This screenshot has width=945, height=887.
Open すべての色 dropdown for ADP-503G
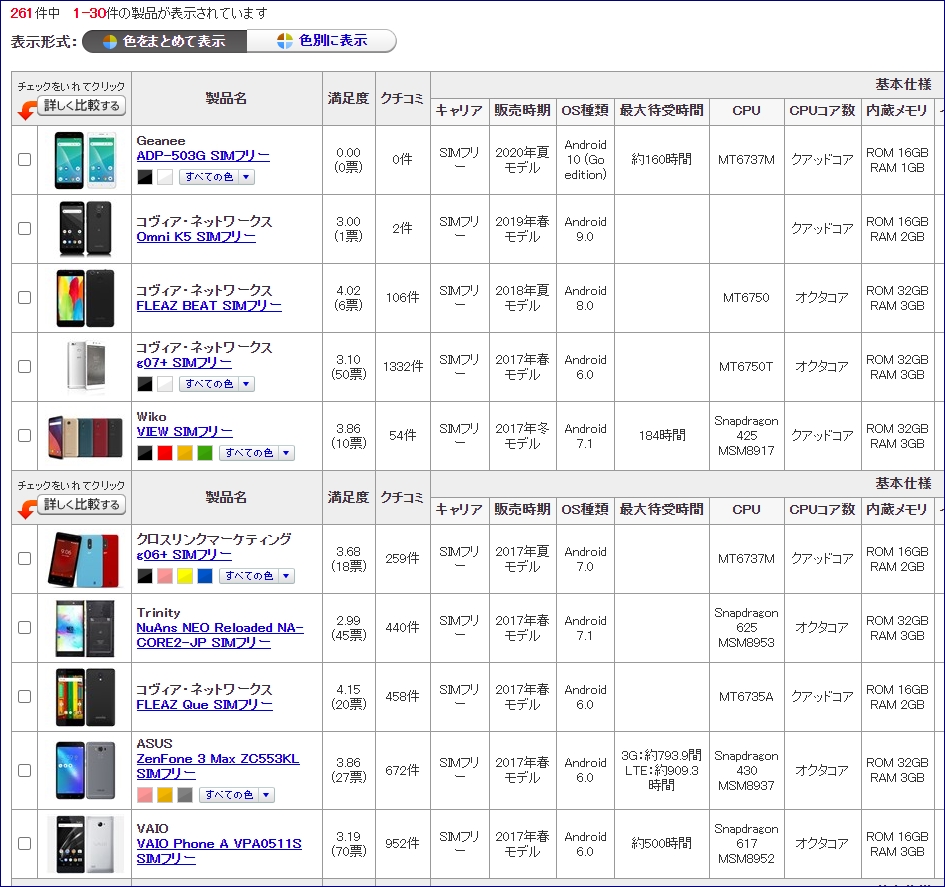216,177
